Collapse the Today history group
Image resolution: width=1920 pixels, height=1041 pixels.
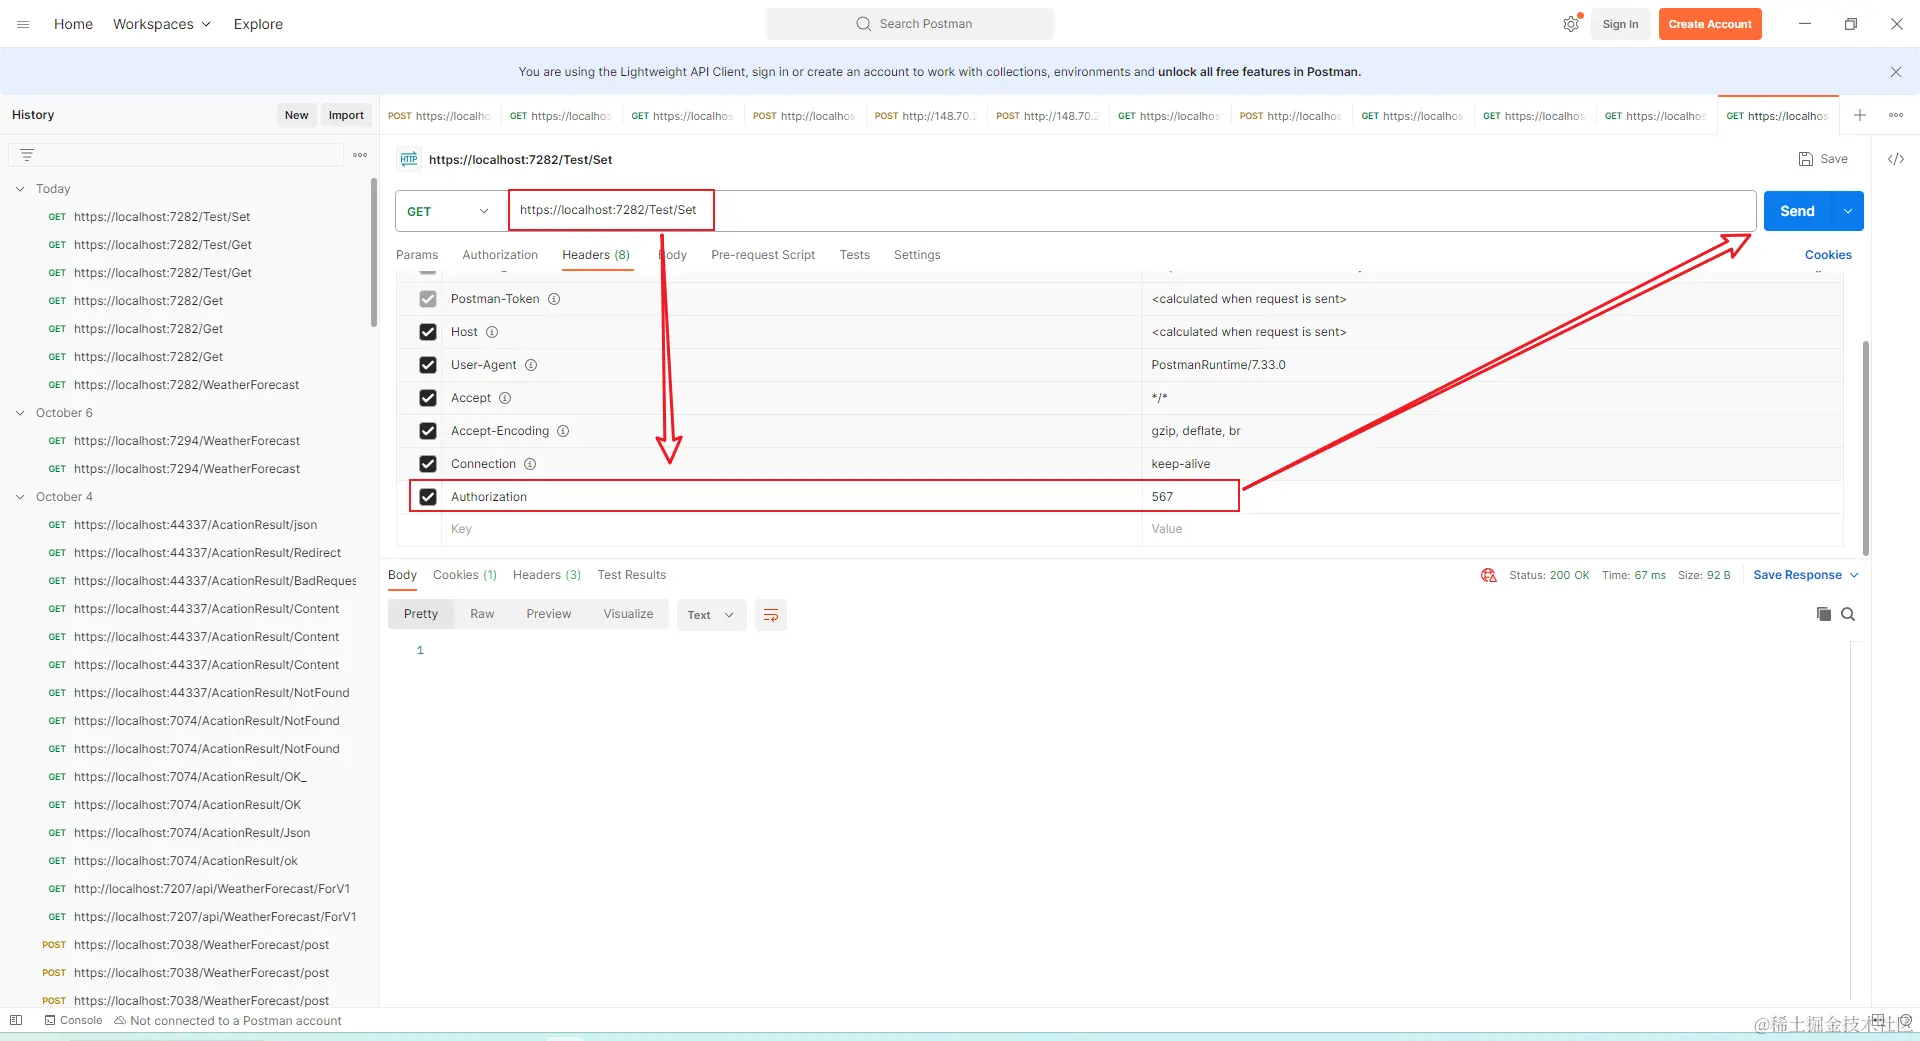[x=20, y=189]
